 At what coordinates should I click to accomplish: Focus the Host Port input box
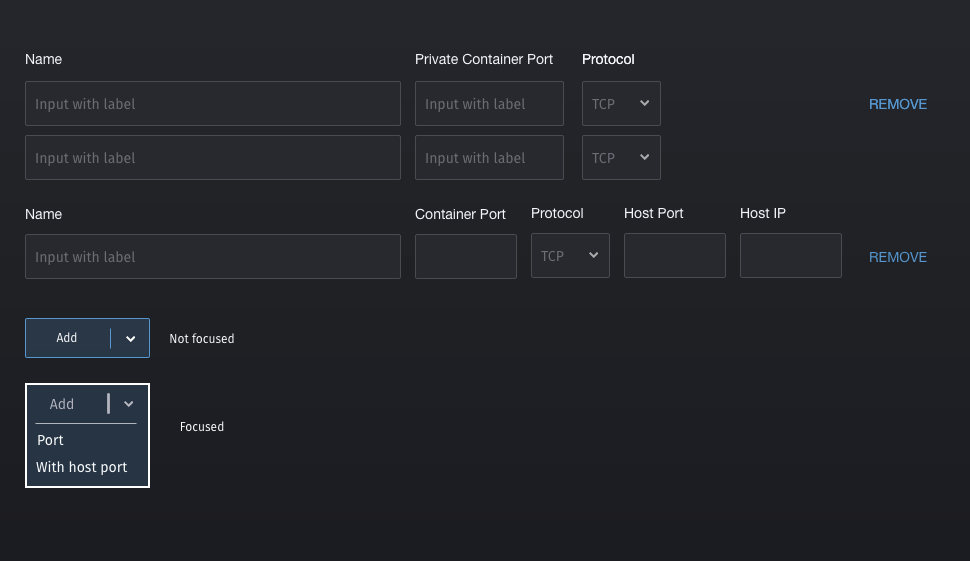(674, 256)
